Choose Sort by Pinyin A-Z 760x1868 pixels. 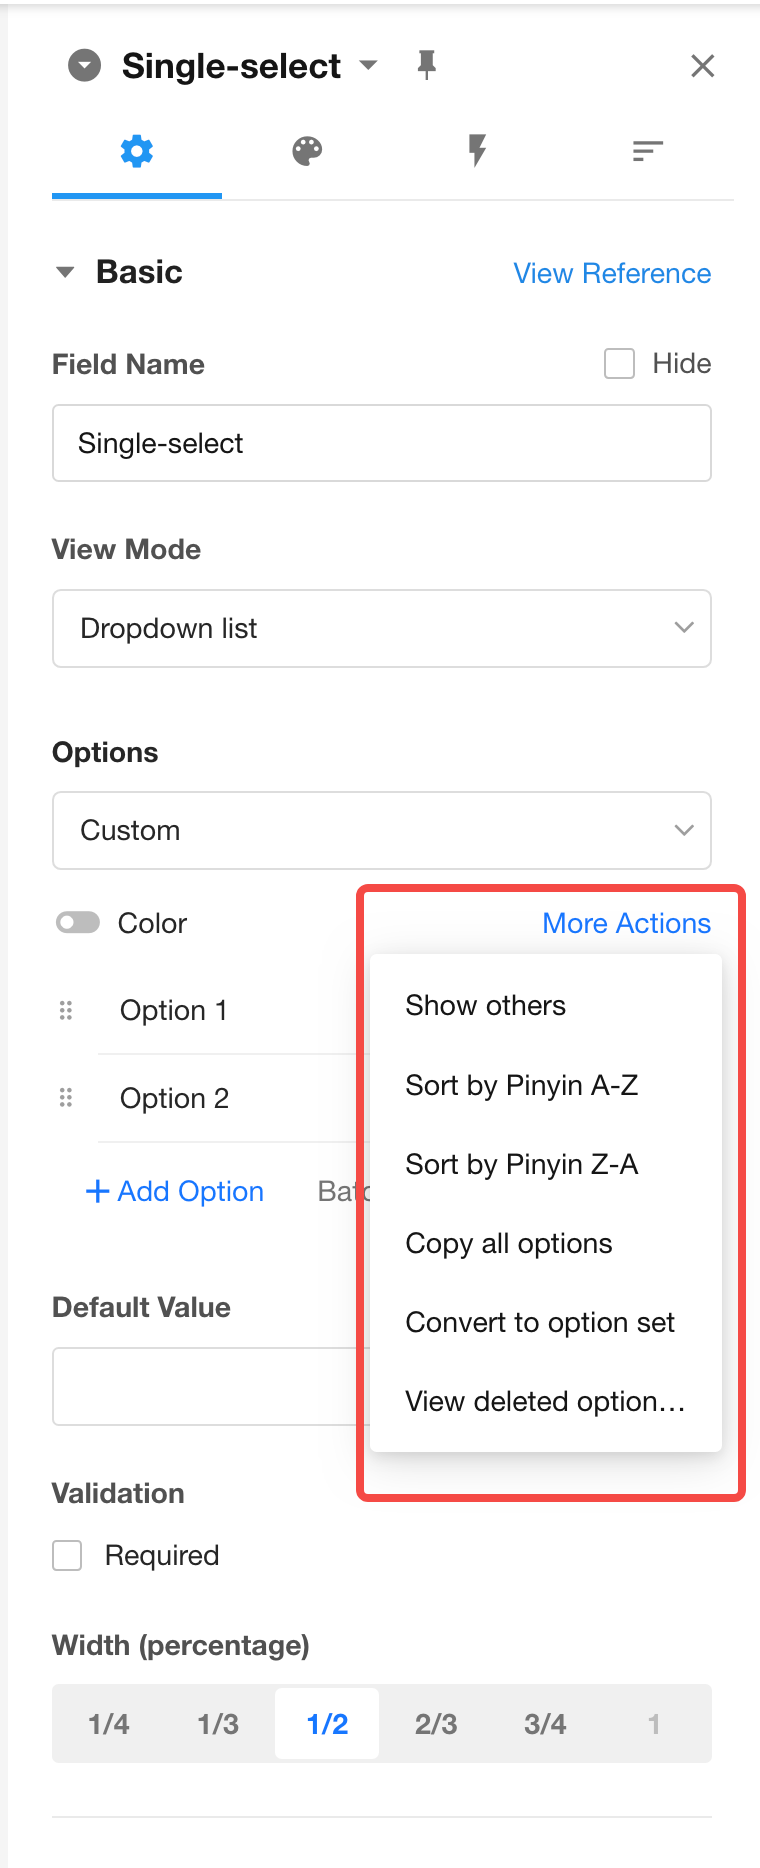[x=521, y=1085]
